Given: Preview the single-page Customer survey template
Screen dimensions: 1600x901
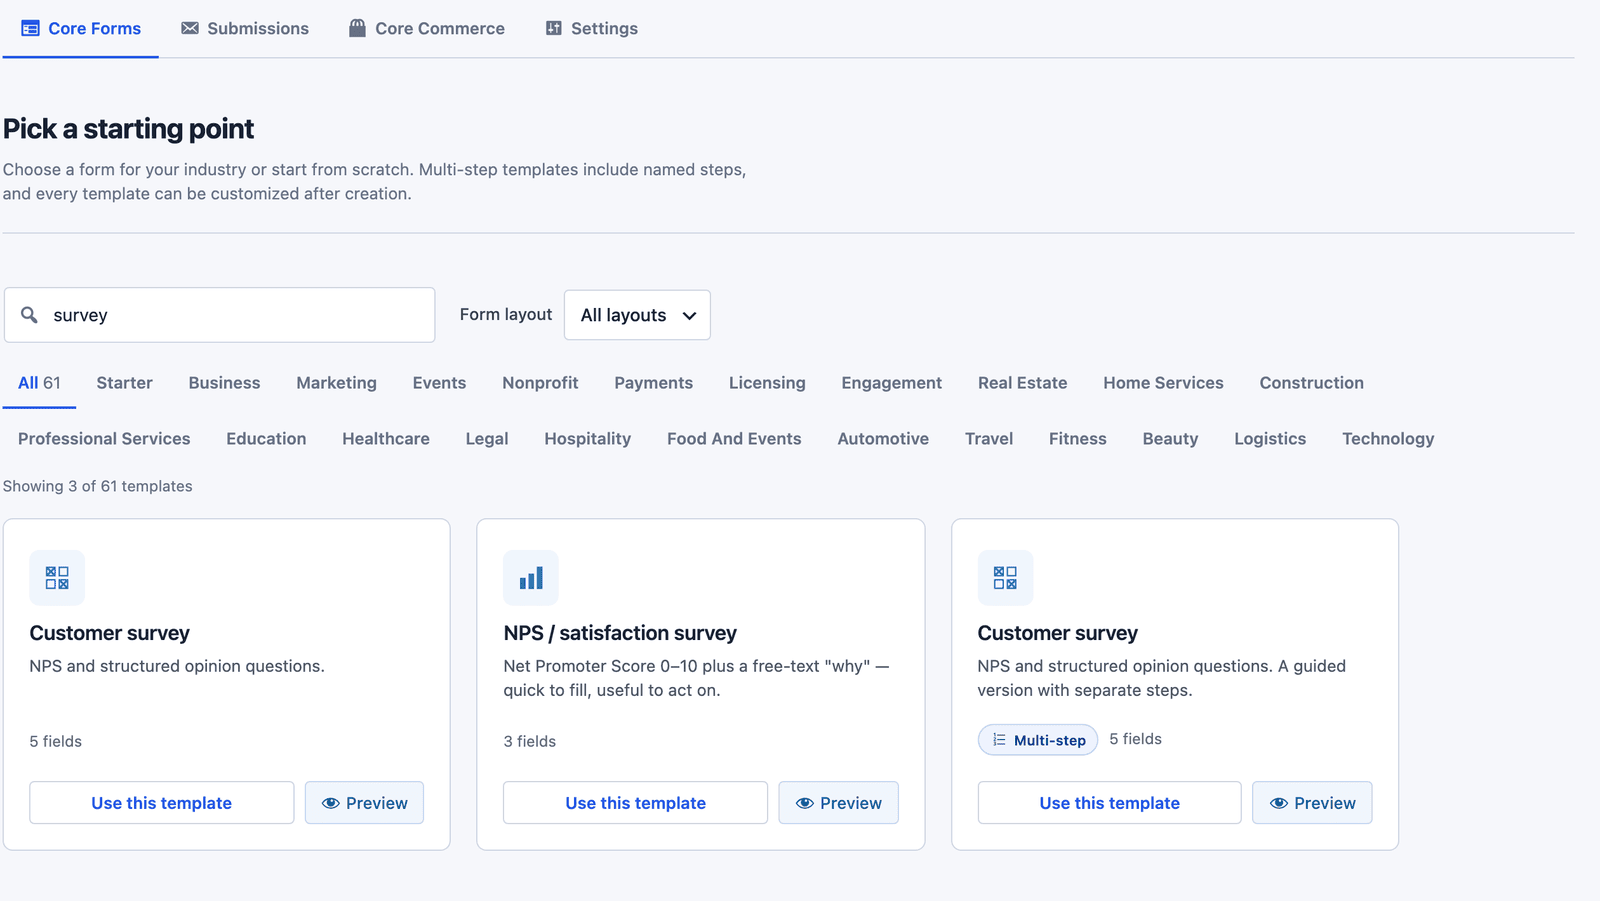Looking at the screenshot, I should point(364,803).
